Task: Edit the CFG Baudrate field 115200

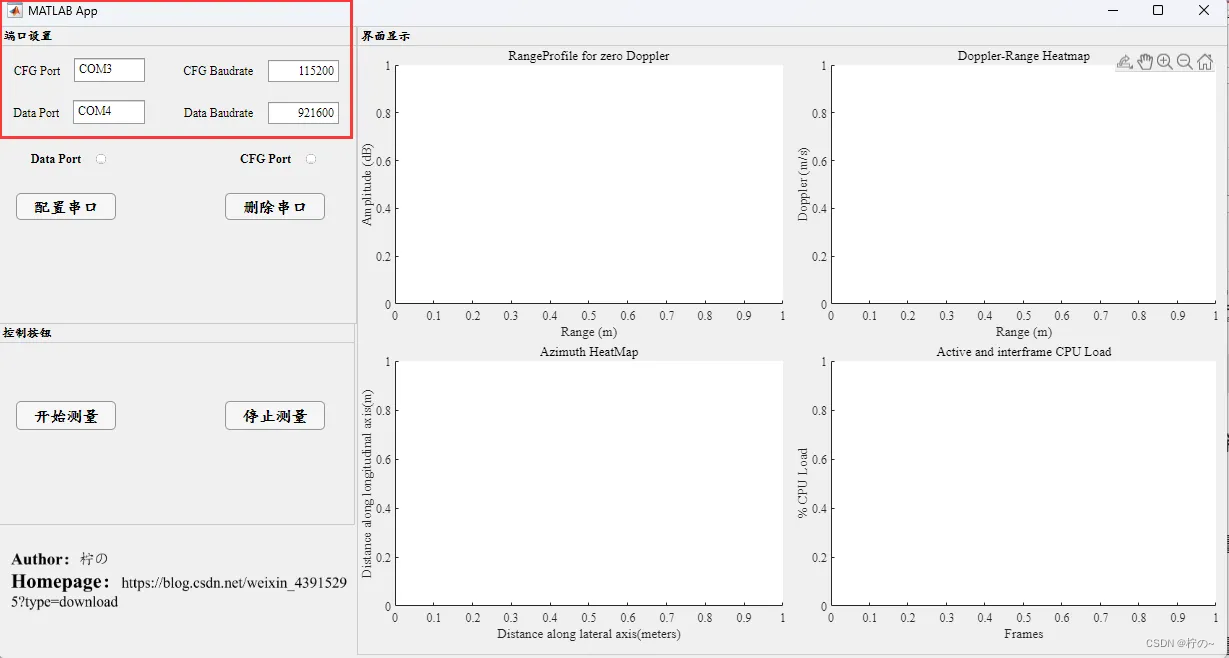Action: pyautogui.click(x=303, y=71)
